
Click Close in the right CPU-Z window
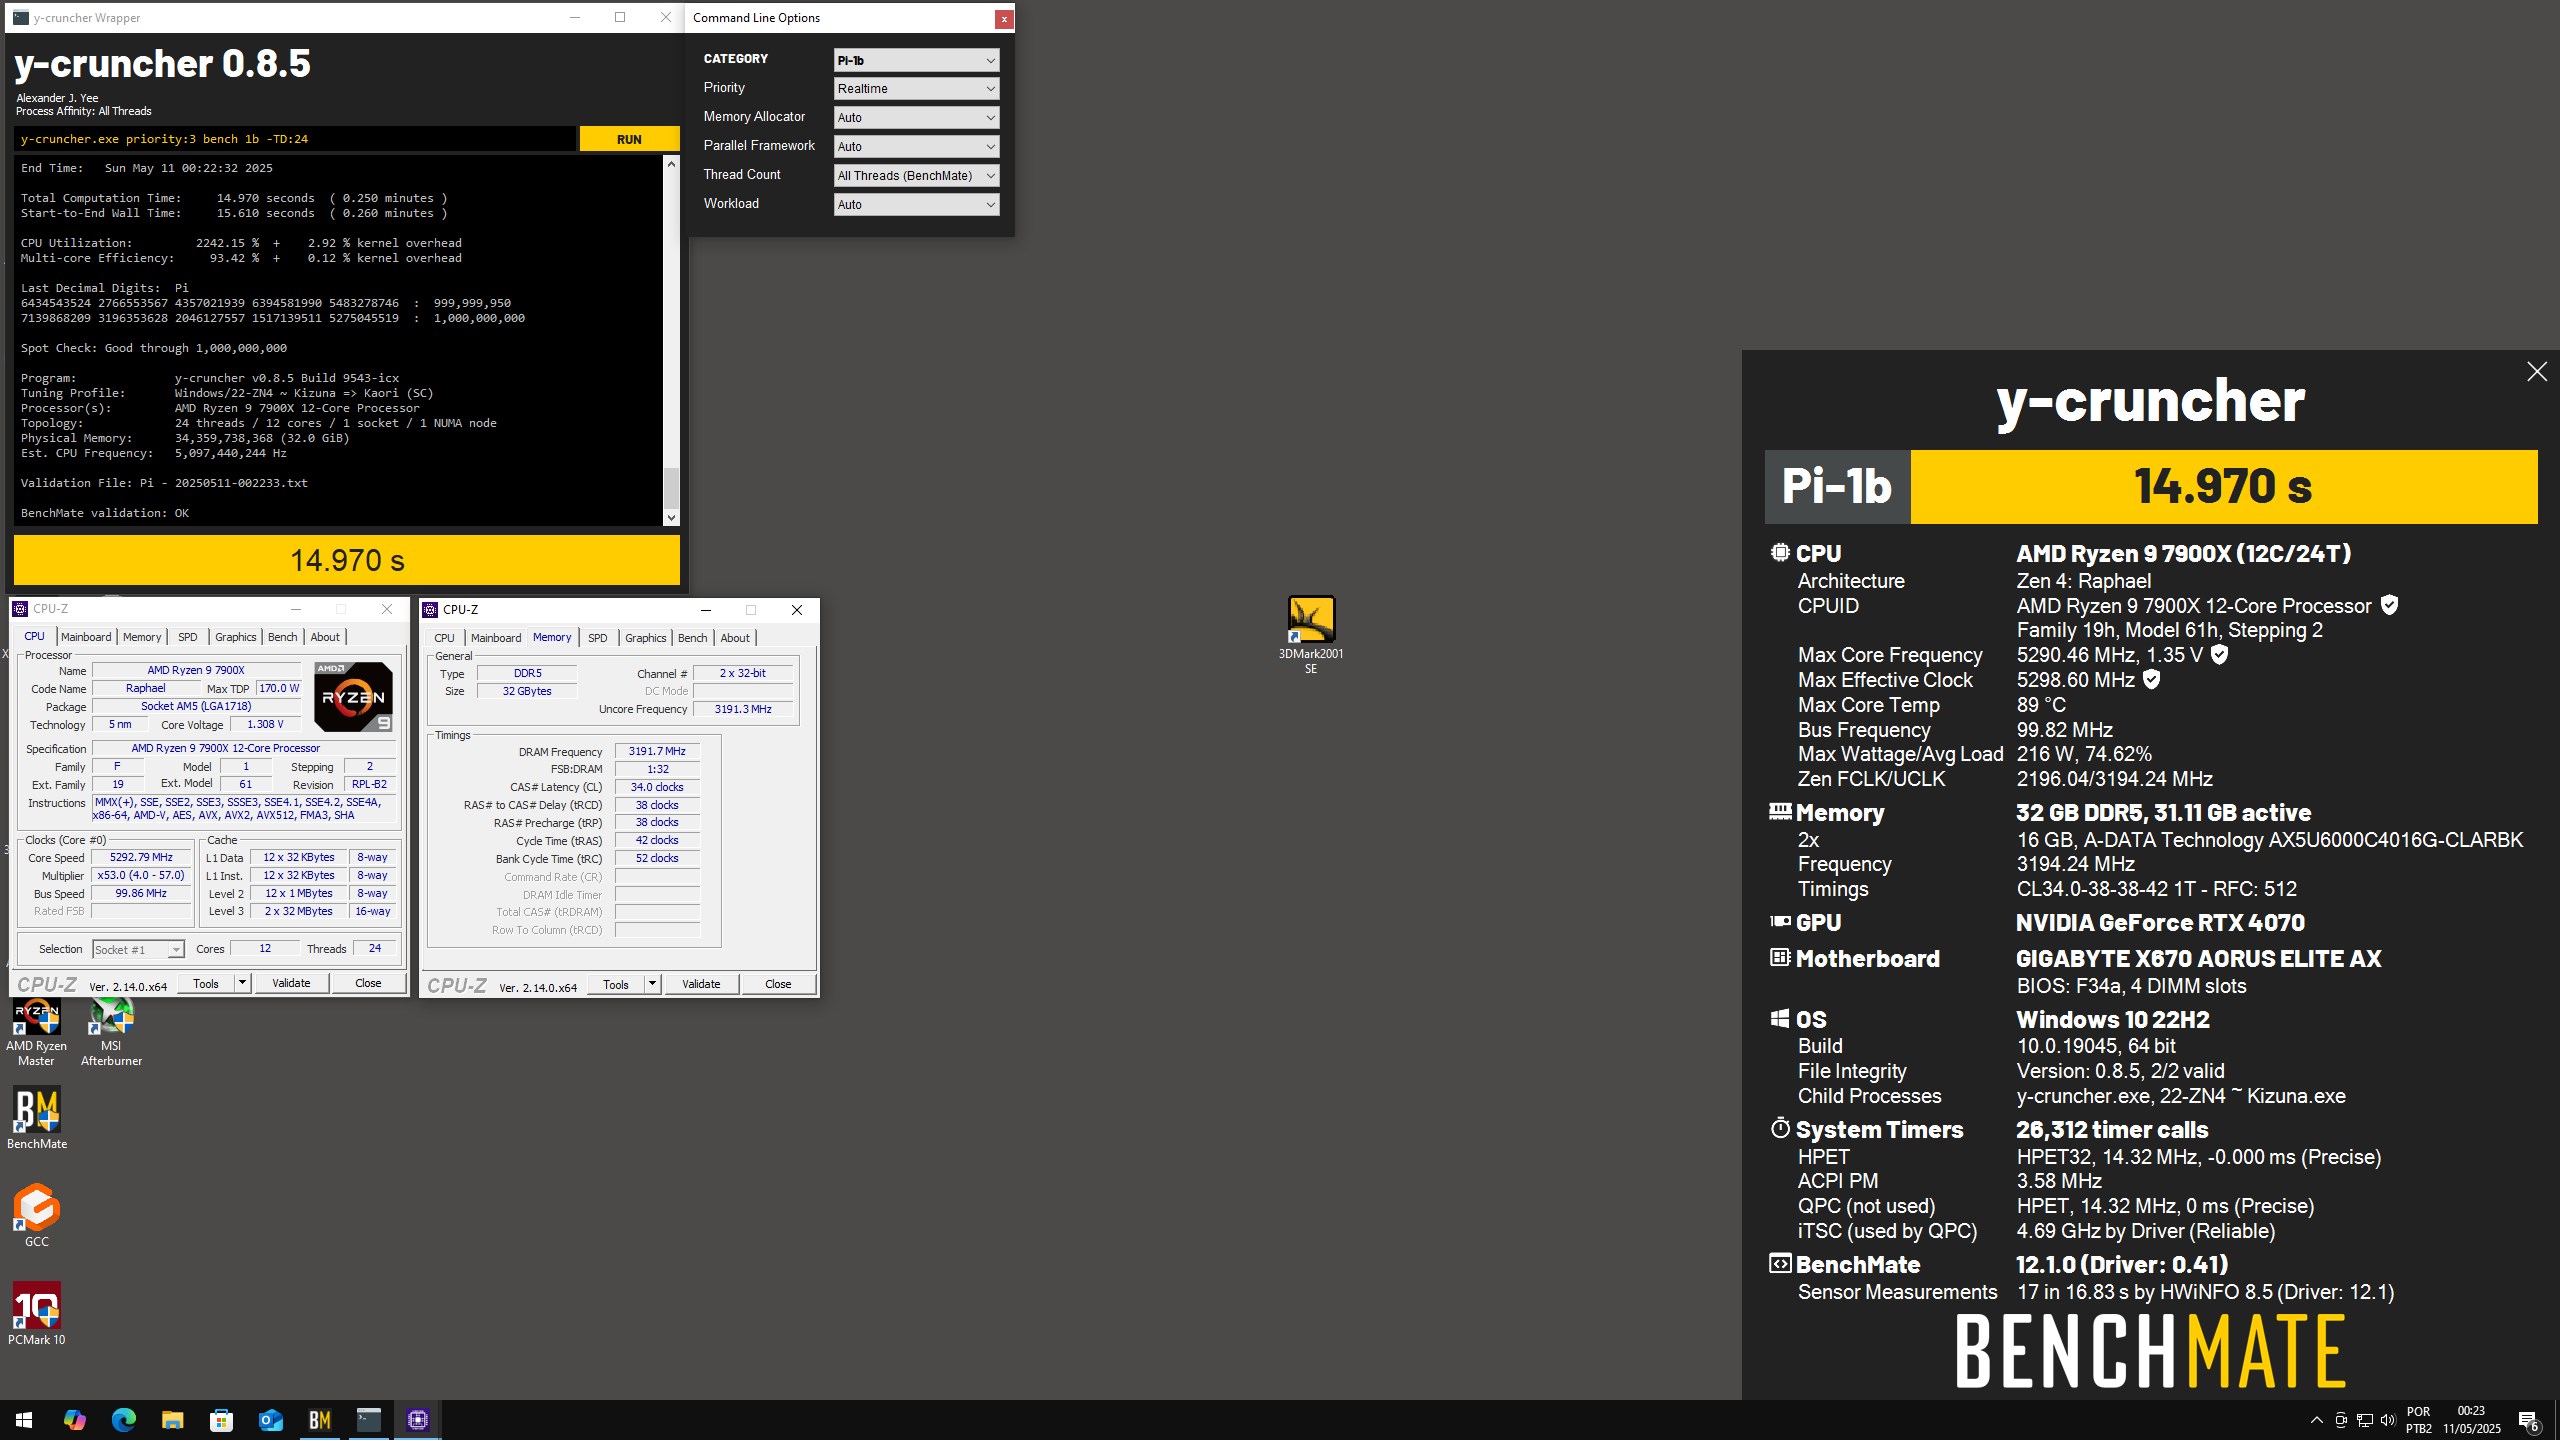[778, 984]
